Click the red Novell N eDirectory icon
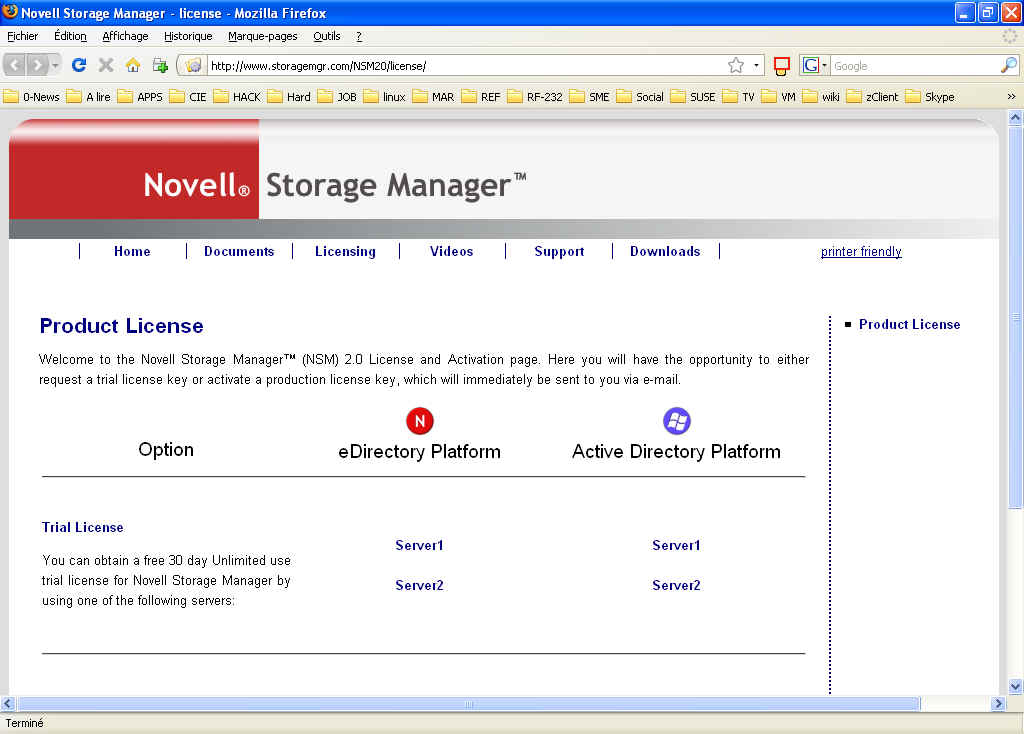This screenshot has height=734, width=1024. [x=420, y=421]
